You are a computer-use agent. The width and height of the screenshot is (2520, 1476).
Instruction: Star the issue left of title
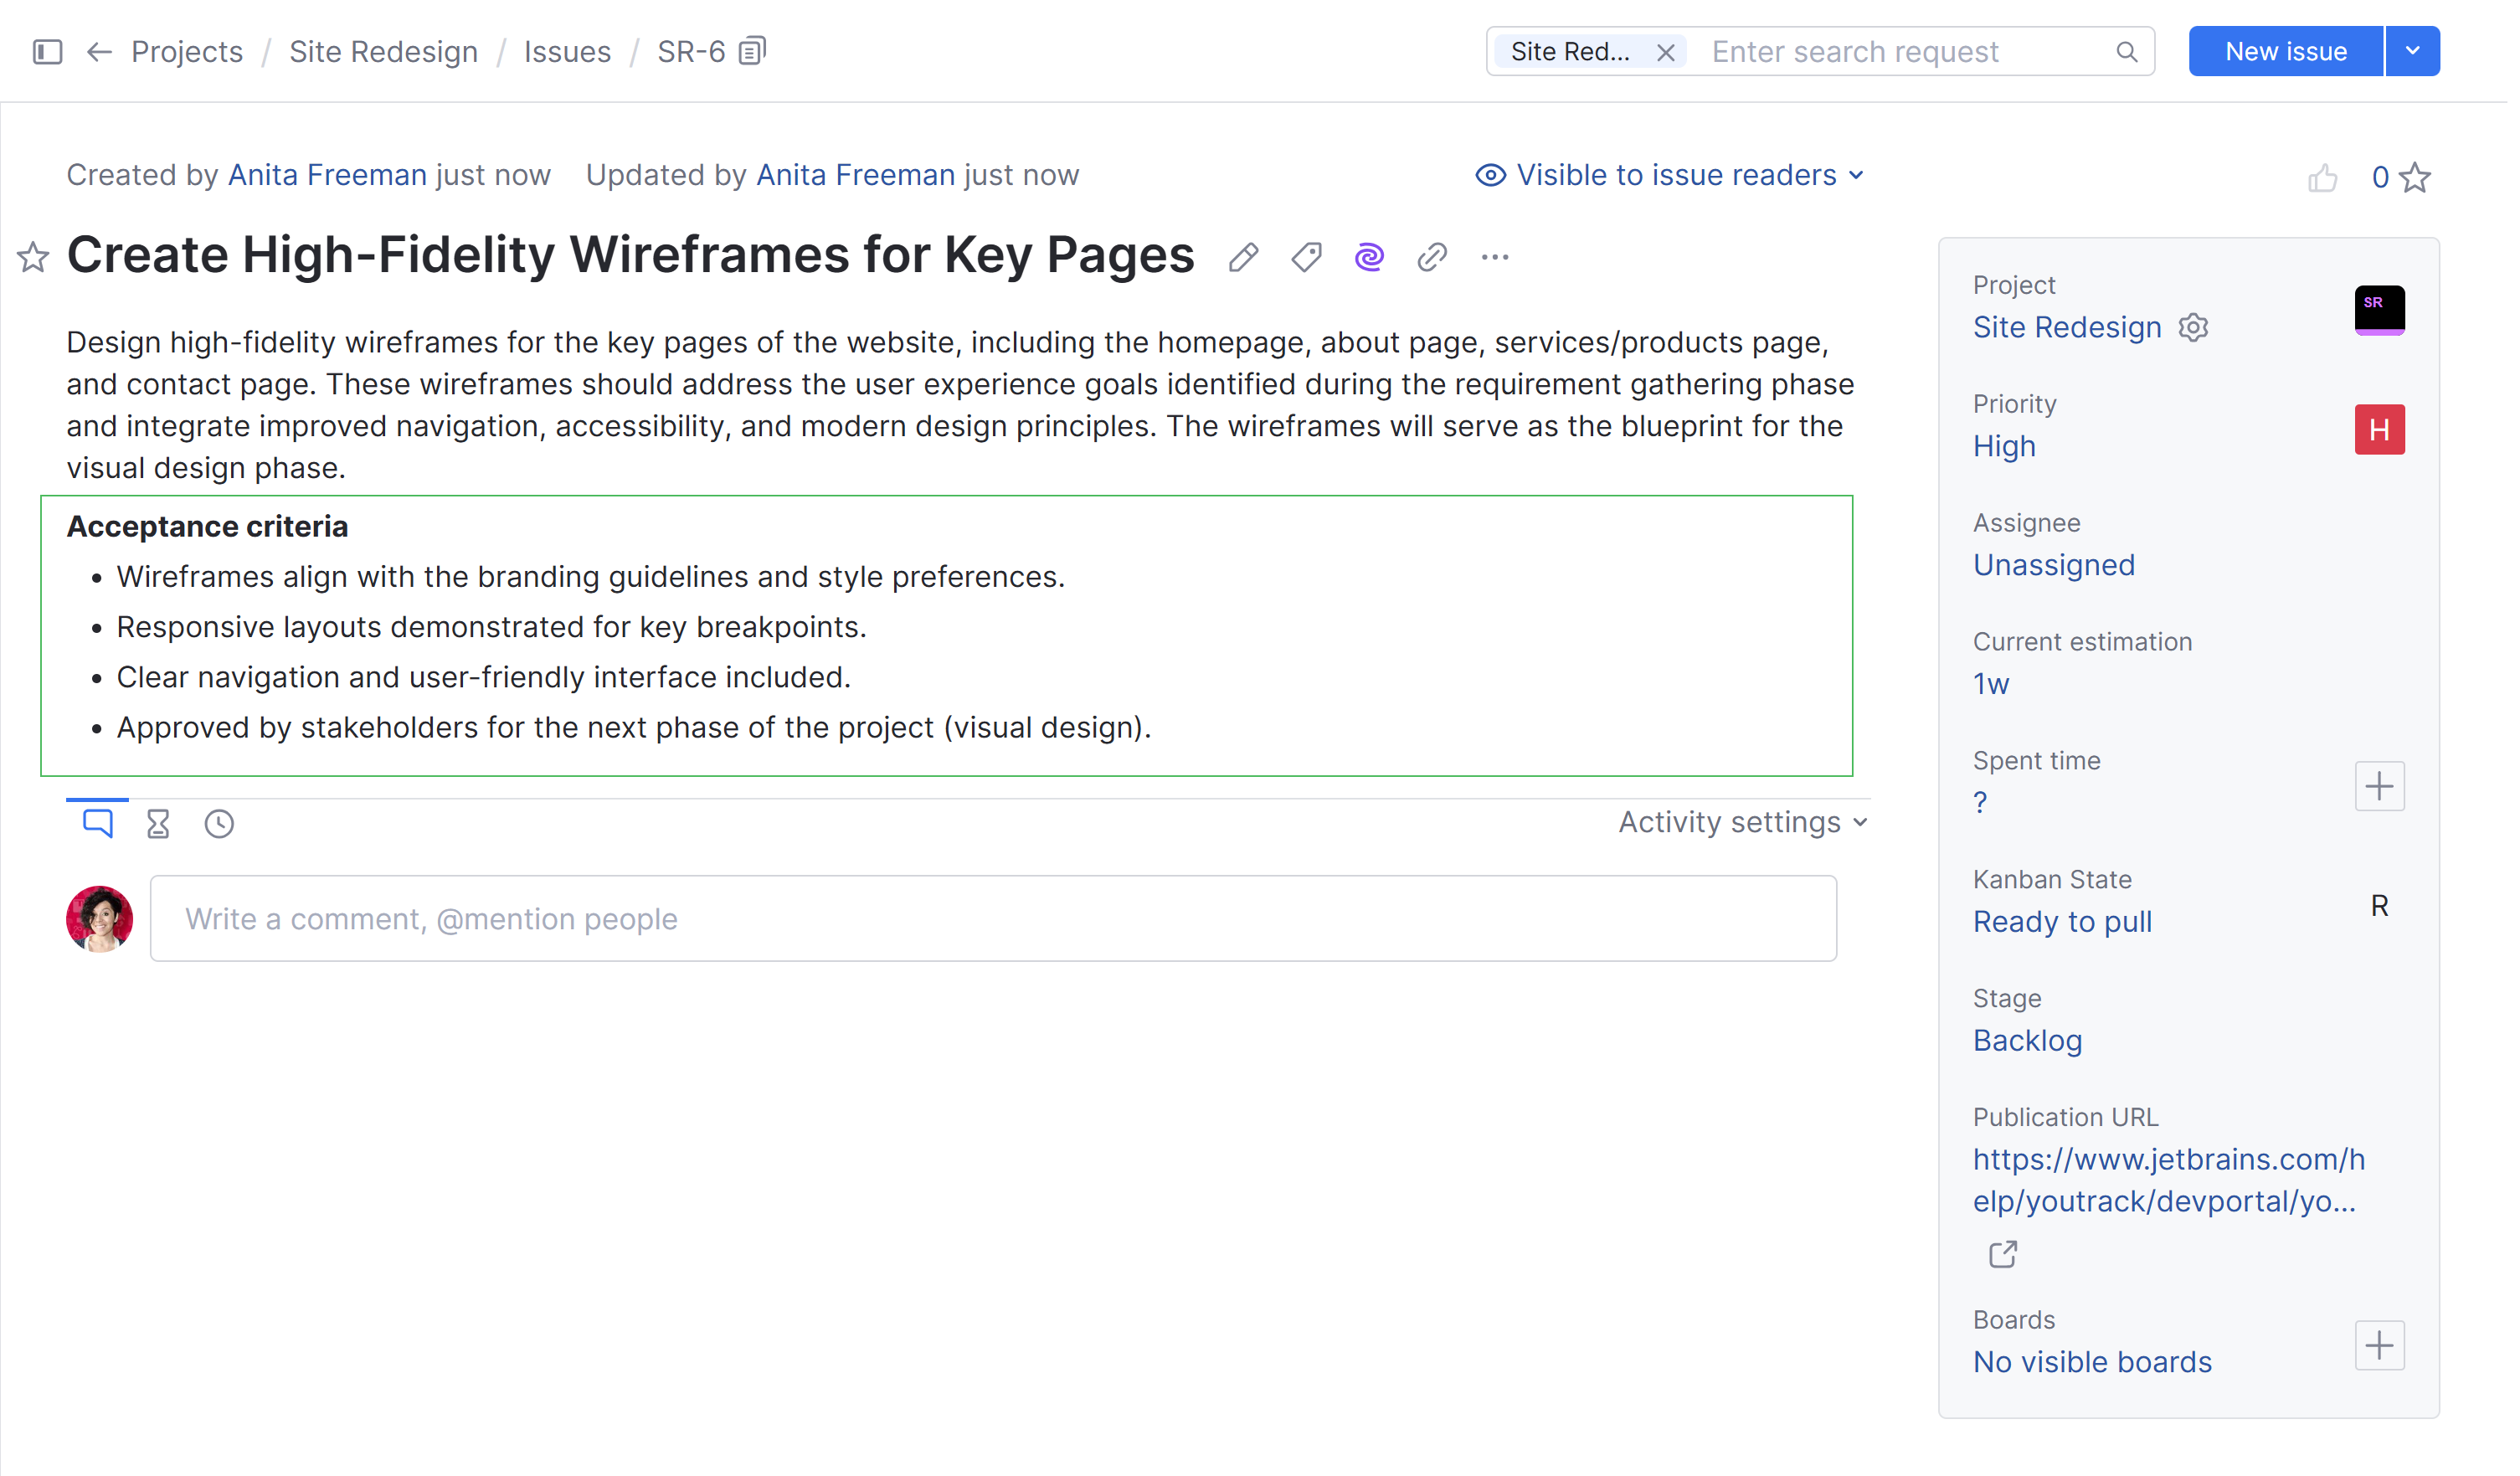click(33, 258)
